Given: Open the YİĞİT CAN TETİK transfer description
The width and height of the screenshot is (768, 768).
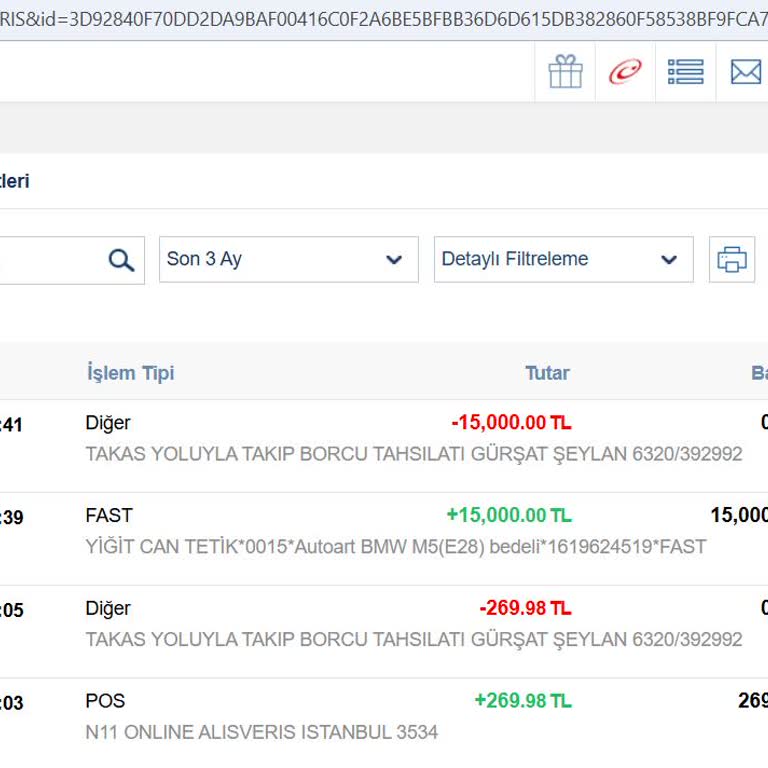Looking at the screenshot, I should (x=396, y=547).
